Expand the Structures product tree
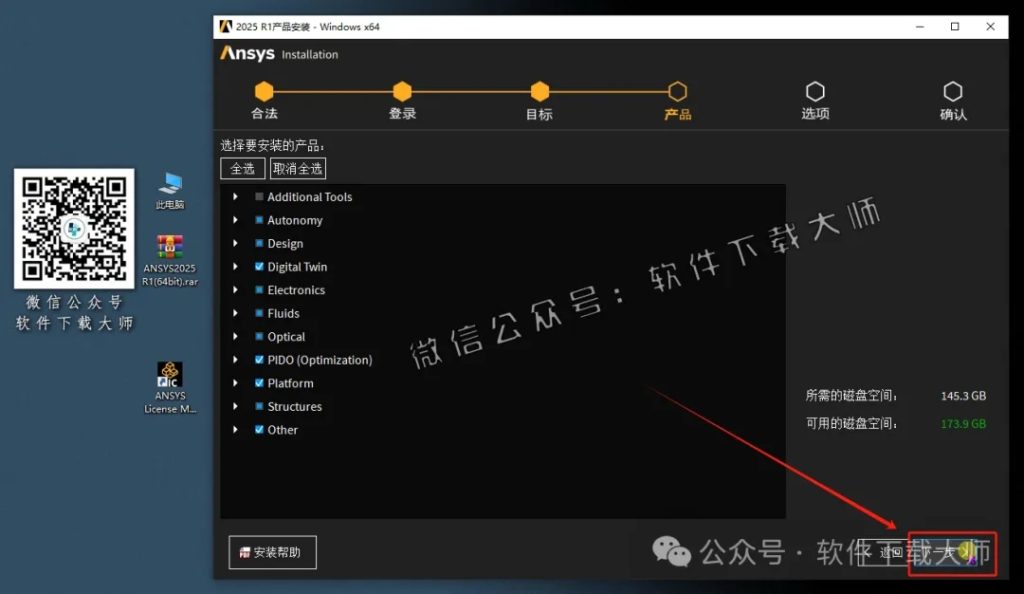Screen dimensions: 1024x594 tap(235, 406)
